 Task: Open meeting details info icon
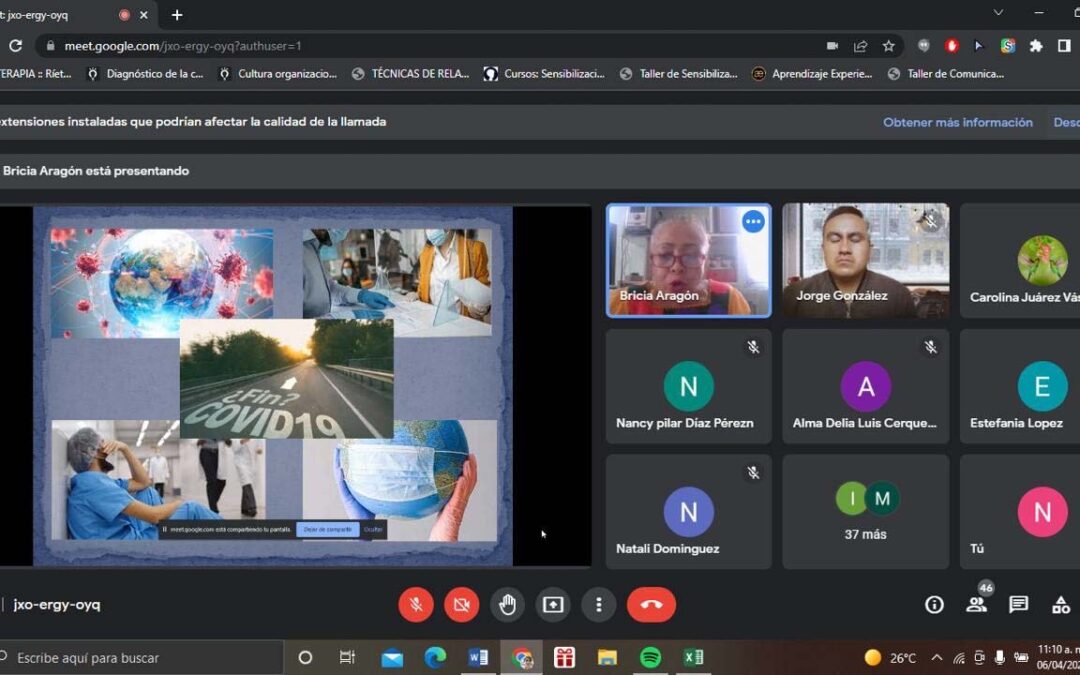click(934, 604)
